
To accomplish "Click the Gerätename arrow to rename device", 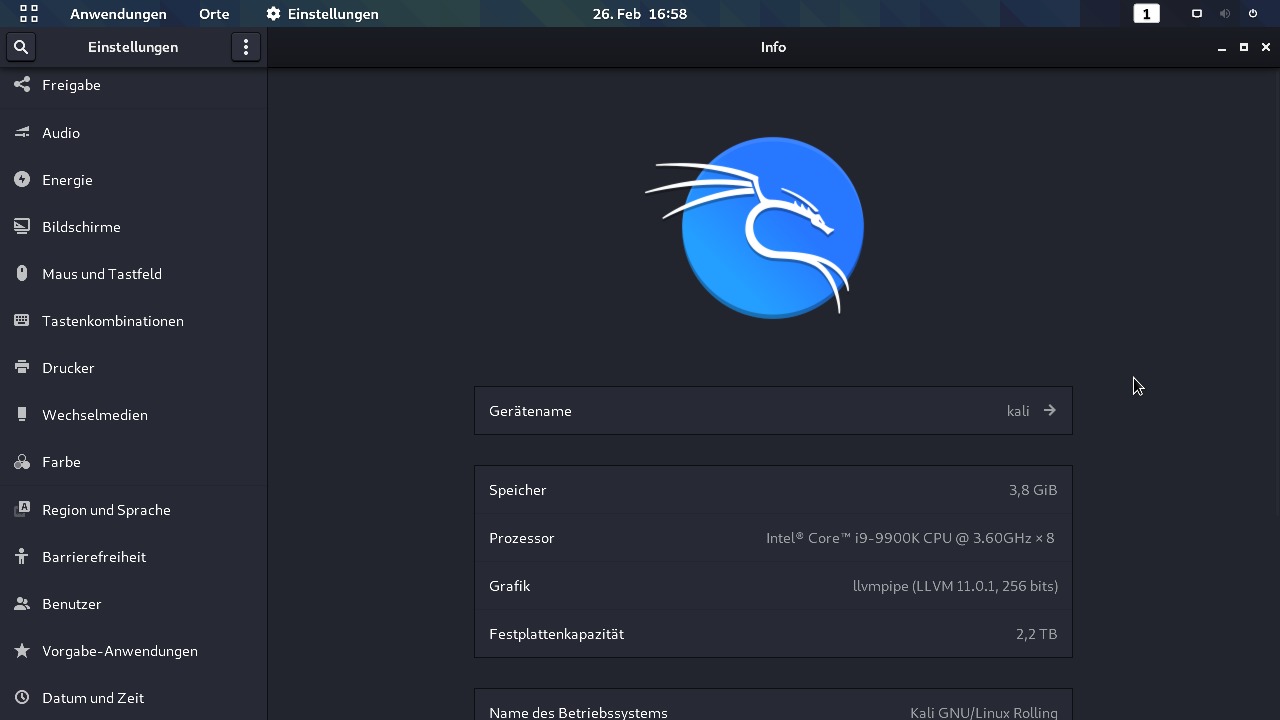I will 1049,410.
